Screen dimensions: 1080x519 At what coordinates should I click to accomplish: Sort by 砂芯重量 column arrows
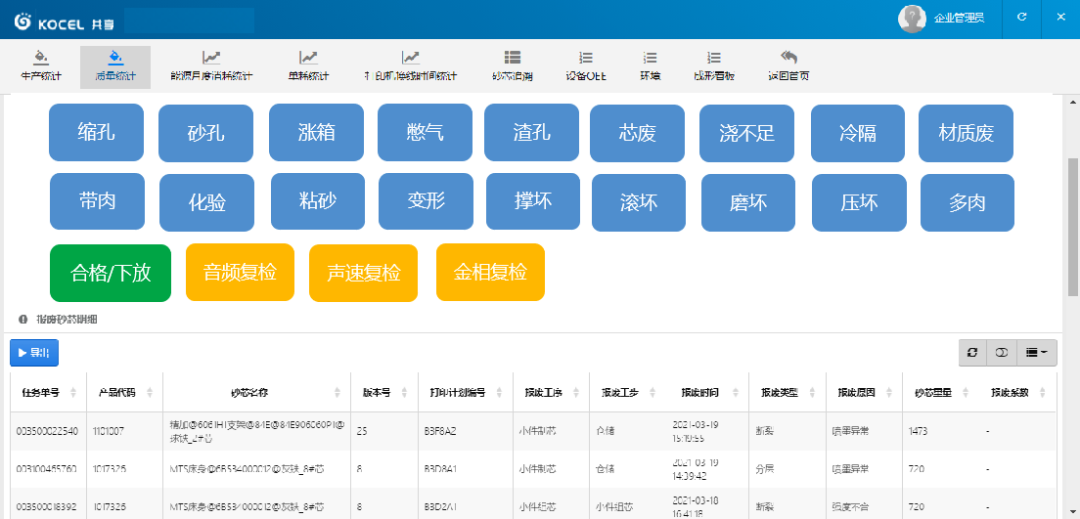[964, 393]
